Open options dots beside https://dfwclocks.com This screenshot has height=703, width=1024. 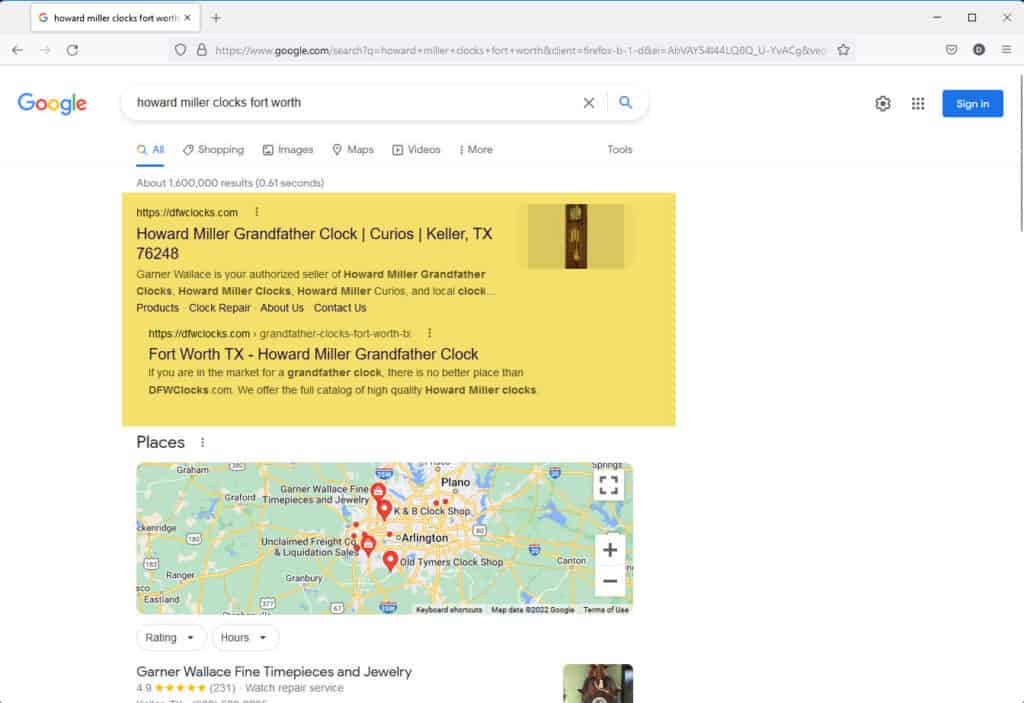[257, 212]
